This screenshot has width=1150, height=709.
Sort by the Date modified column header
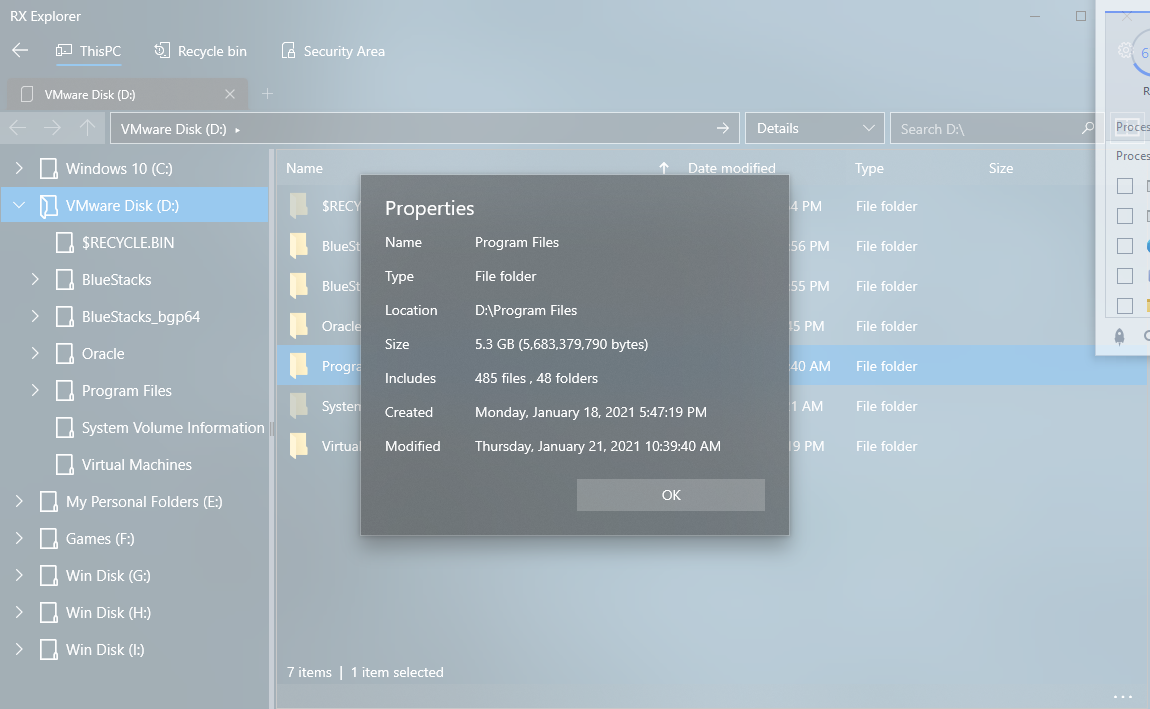click(731, 168)
